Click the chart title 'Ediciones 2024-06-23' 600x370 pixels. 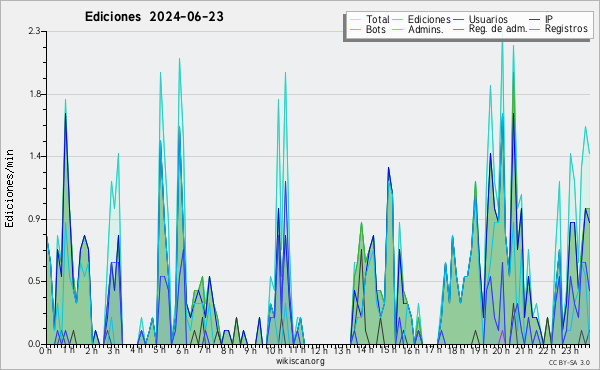coord(154,17)
